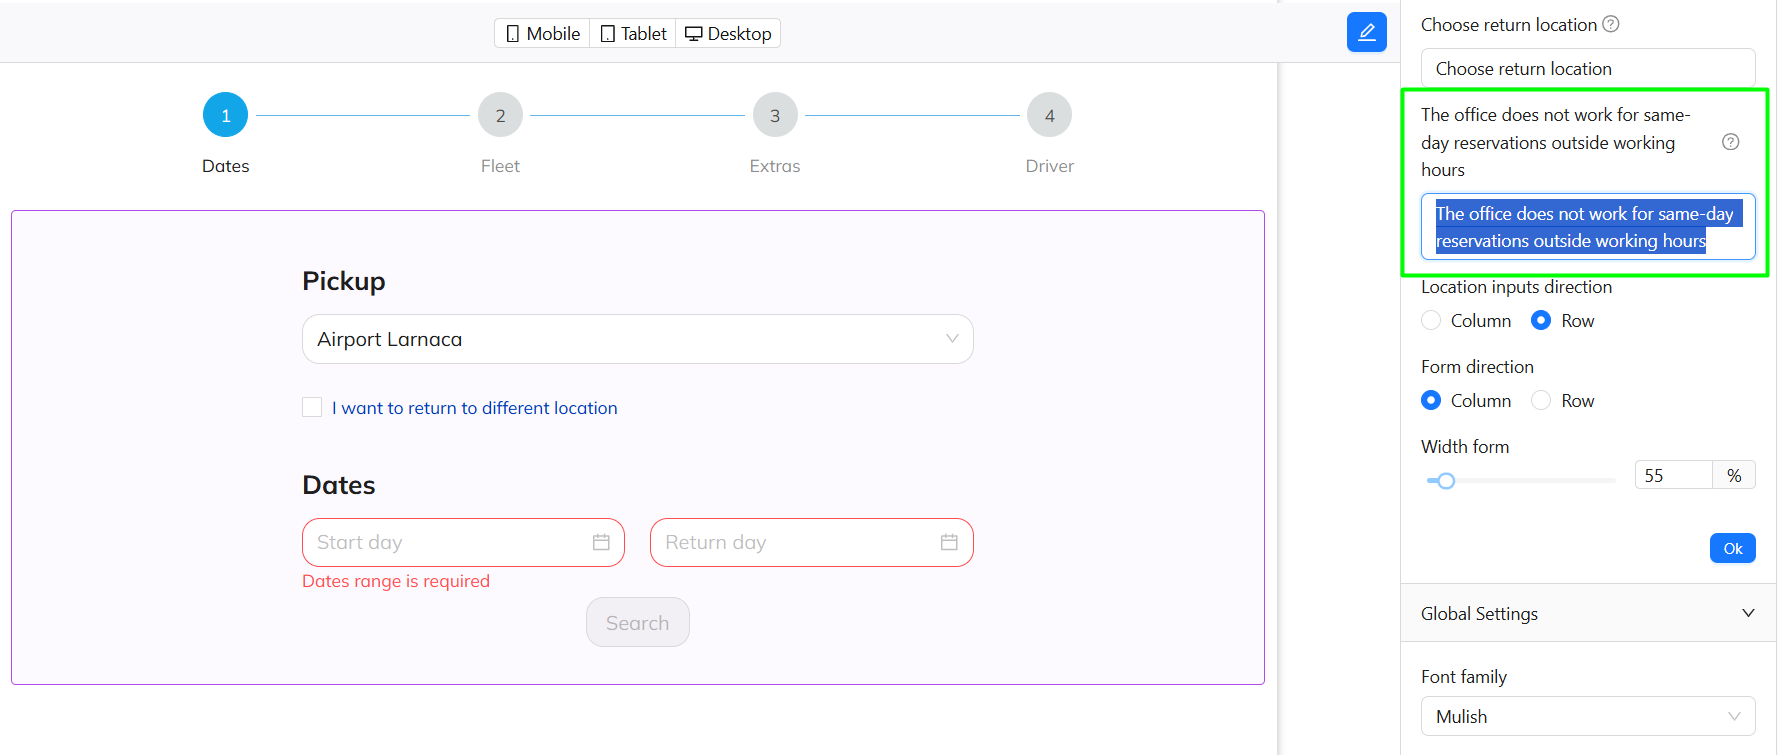
Task: Click help icon beside Choose return location
Action: point(1611,24)
